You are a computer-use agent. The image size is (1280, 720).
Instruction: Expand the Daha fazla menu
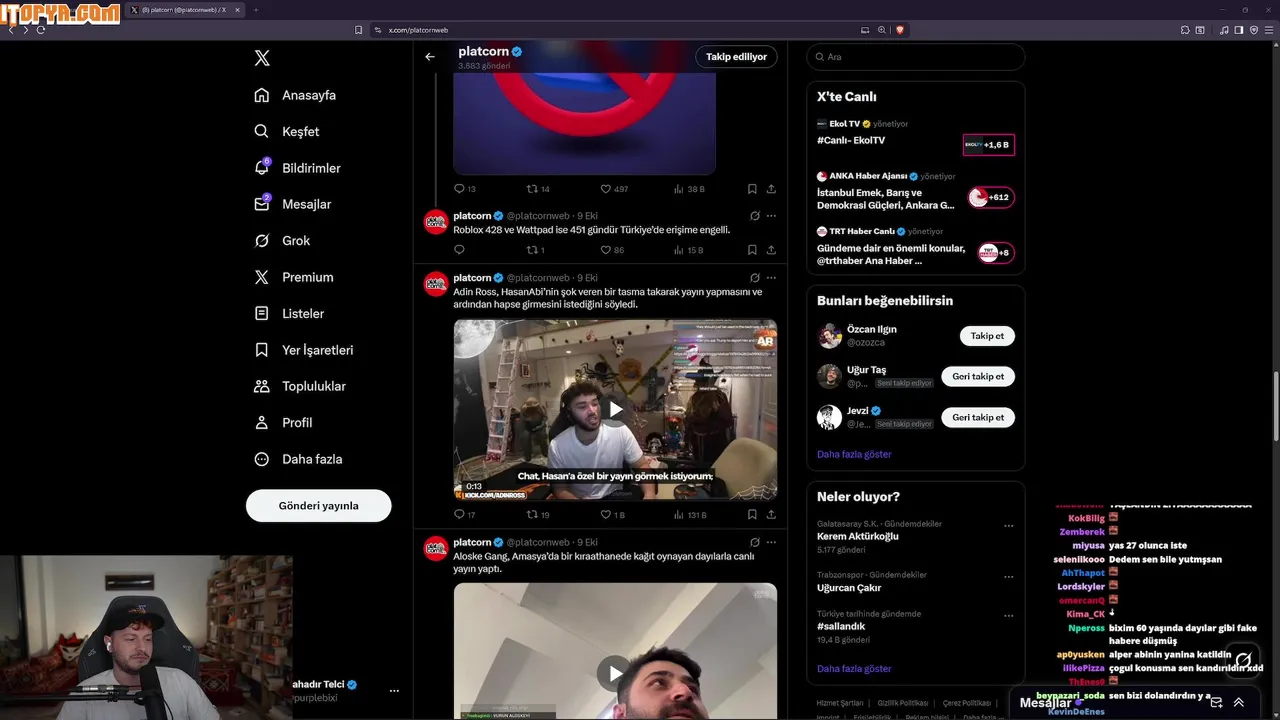298,459
